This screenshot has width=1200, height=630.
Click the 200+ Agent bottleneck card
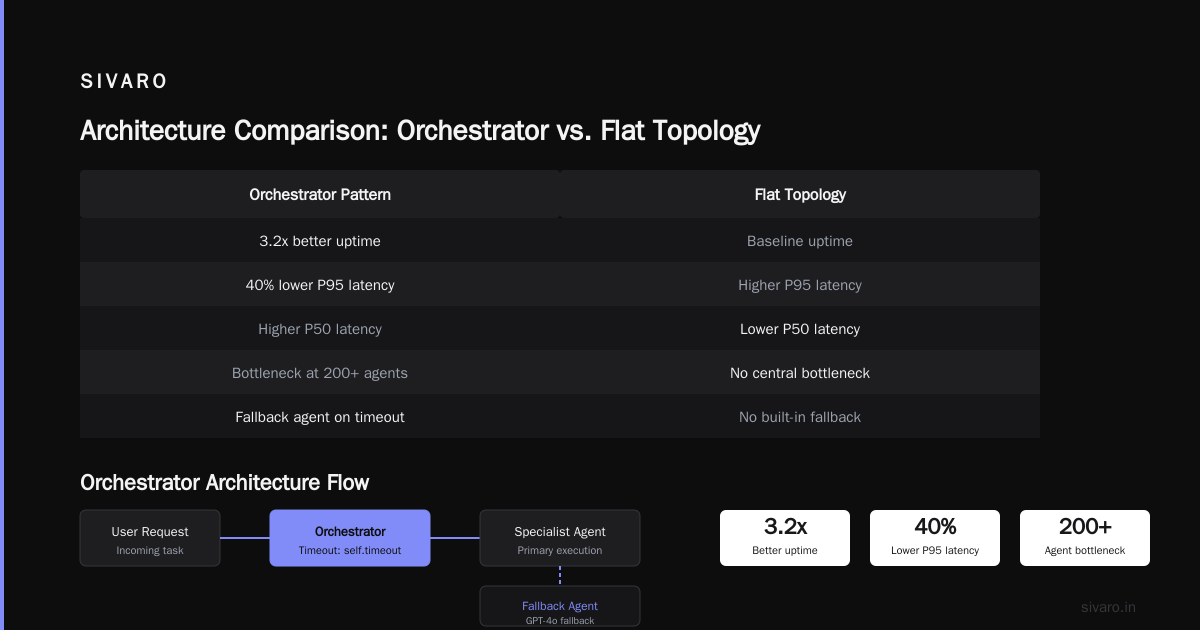point(1085,538)
